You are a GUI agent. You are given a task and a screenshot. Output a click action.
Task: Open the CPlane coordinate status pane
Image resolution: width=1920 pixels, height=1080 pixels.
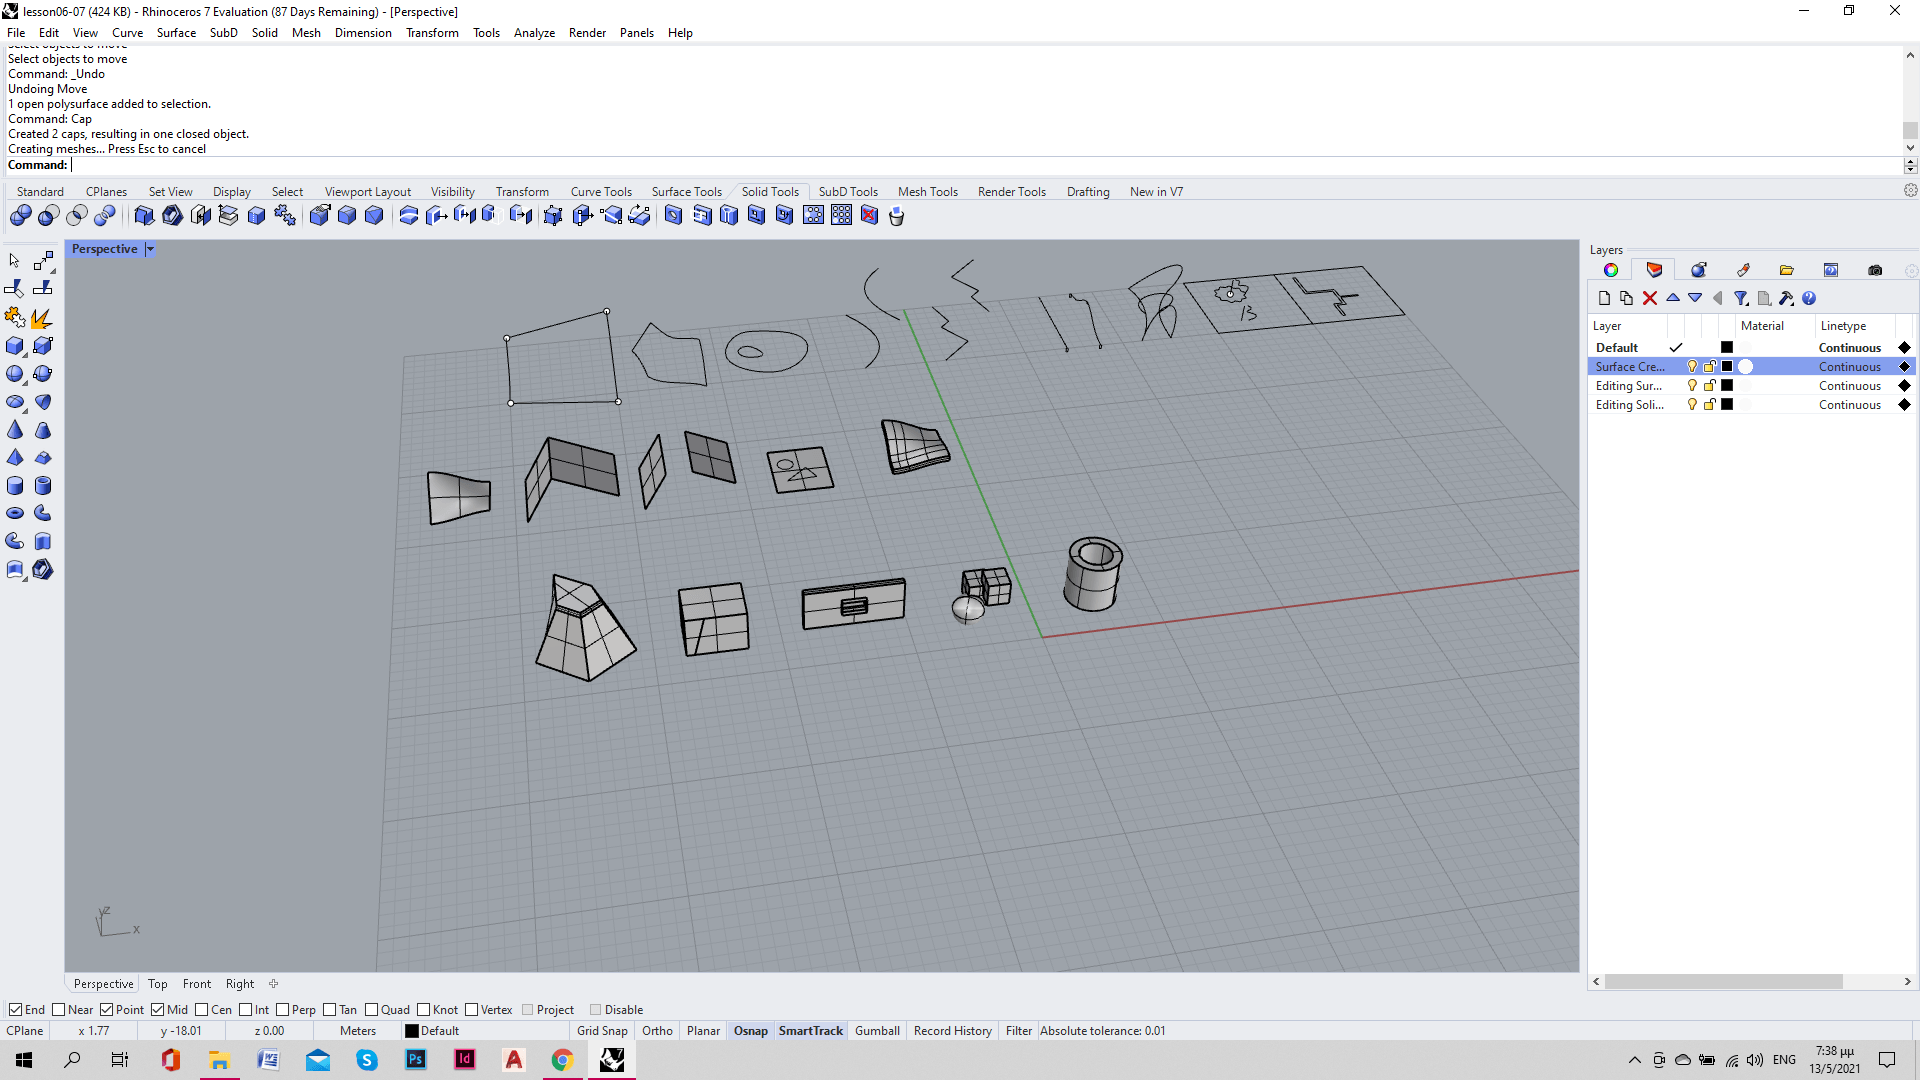(x=25, y=1031)
